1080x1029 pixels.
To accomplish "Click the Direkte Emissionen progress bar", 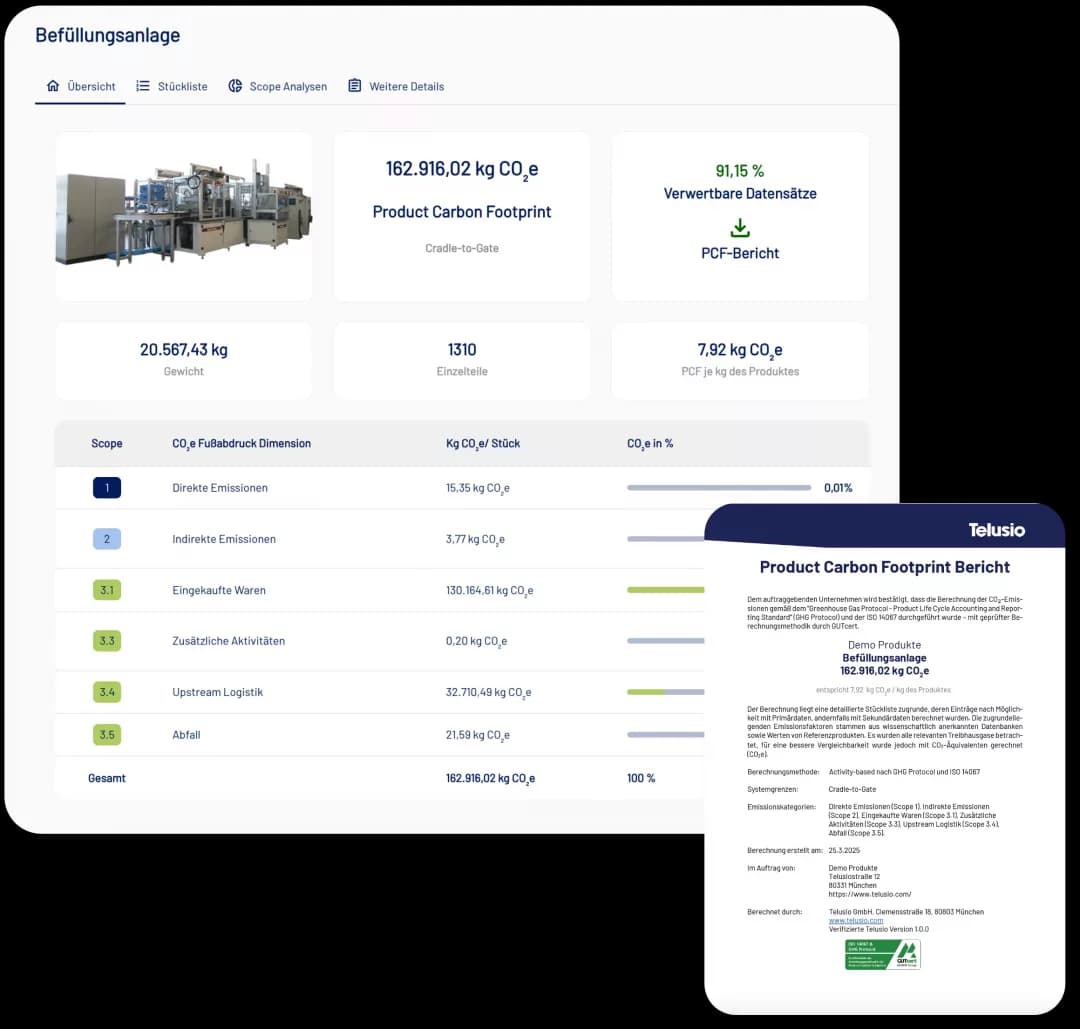I will [x=718, y=488].
